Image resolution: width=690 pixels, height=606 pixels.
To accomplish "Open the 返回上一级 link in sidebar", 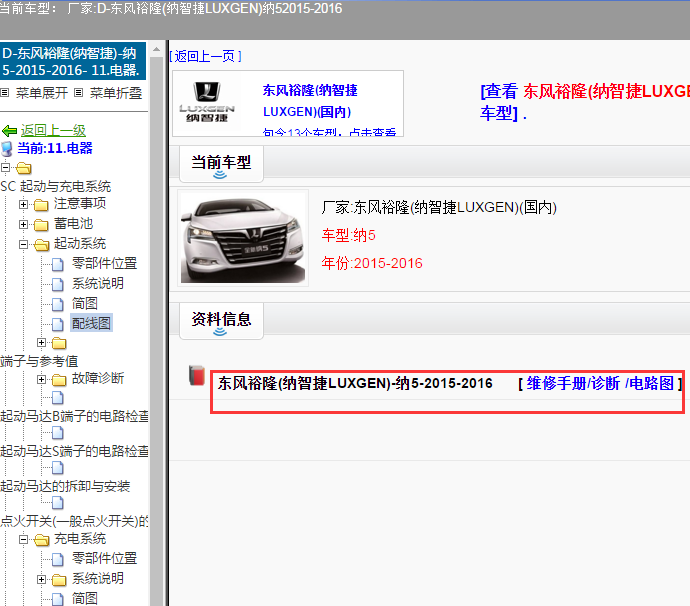I will coord(53,130).
